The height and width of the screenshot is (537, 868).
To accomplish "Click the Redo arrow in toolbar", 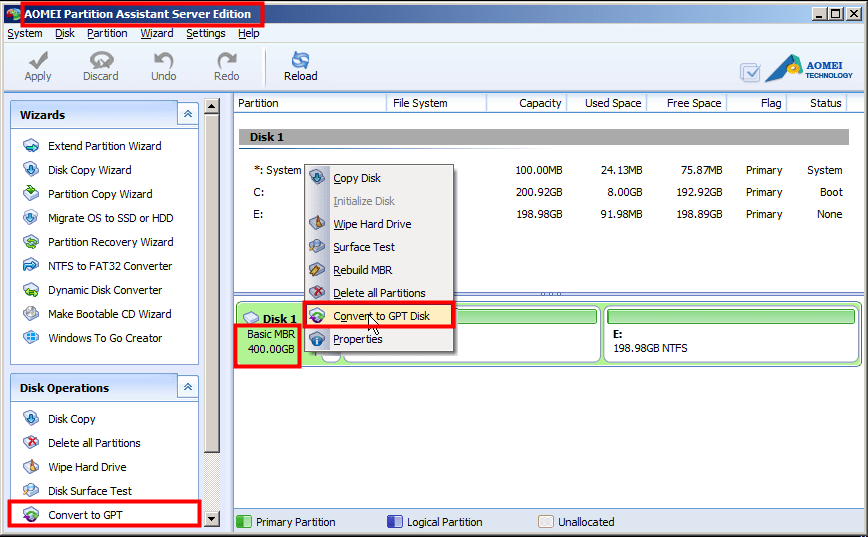I will 226,67.
